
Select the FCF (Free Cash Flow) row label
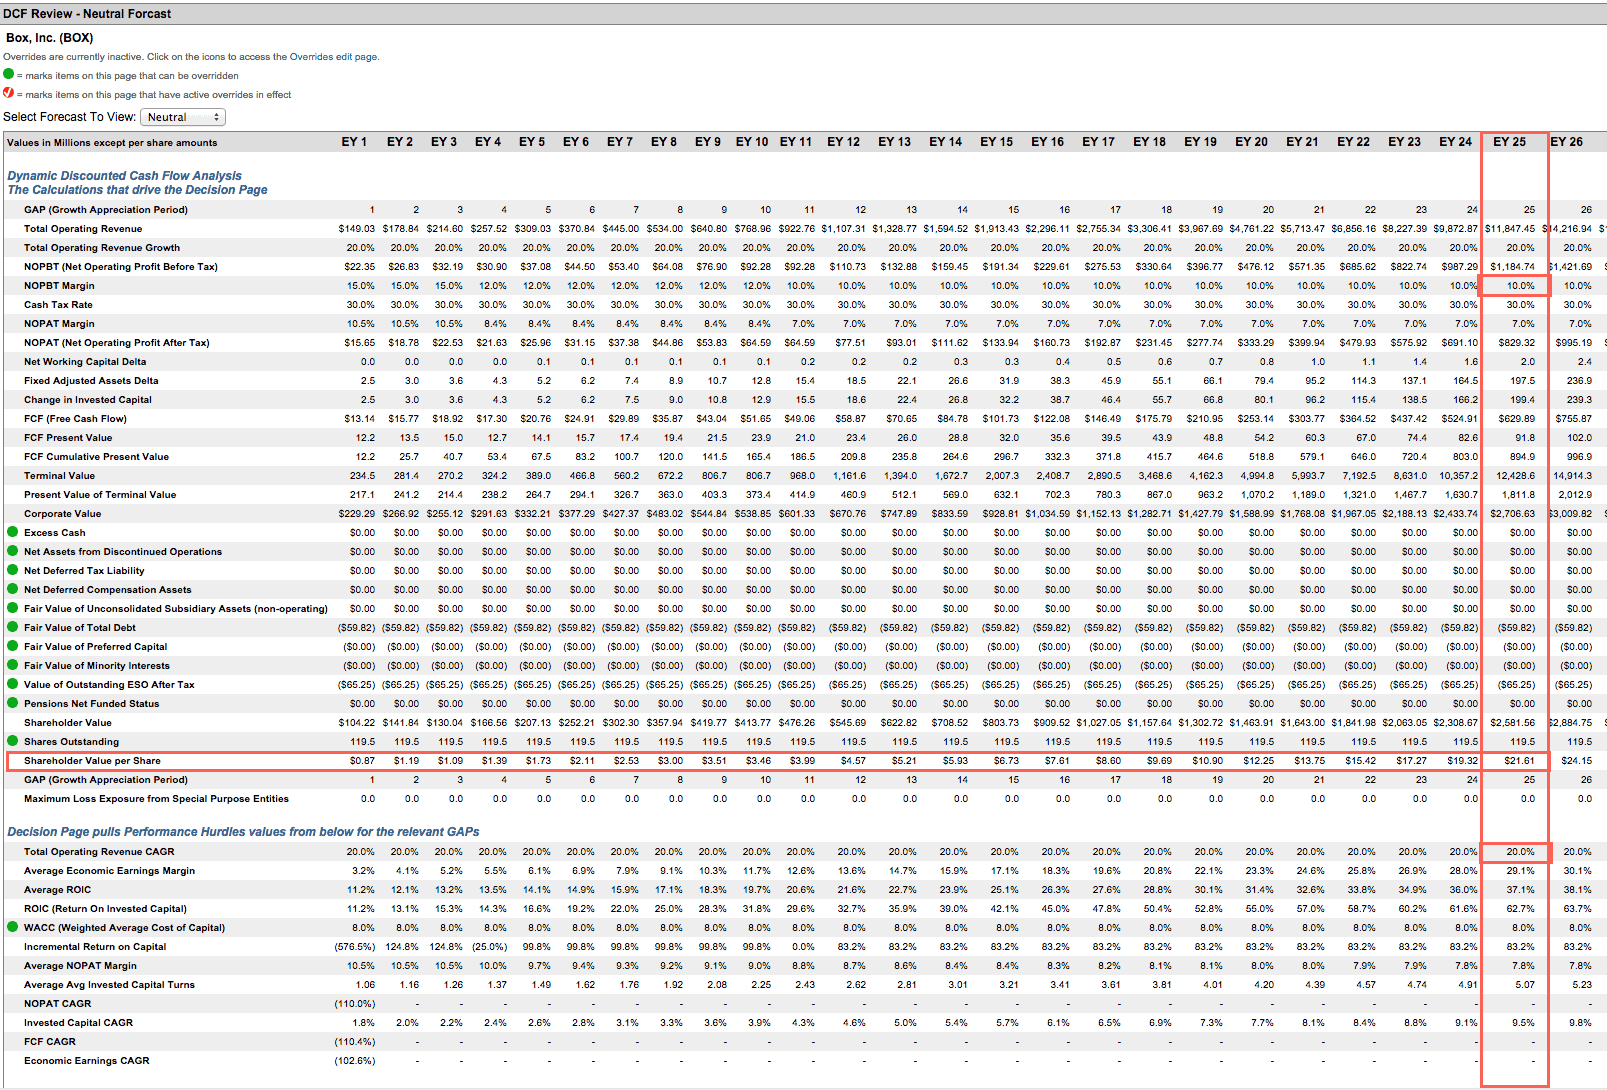[75, 419]
